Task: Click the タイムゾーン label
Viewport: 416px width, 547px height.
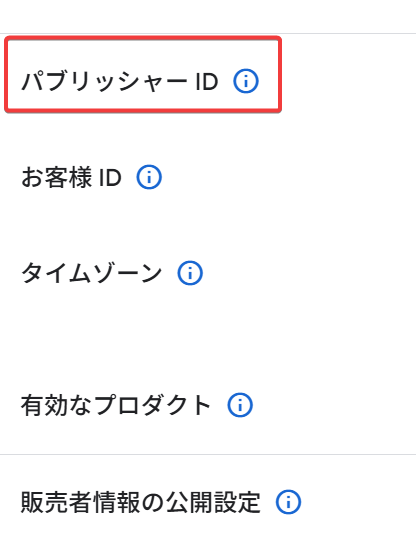Action: point(91,273)
